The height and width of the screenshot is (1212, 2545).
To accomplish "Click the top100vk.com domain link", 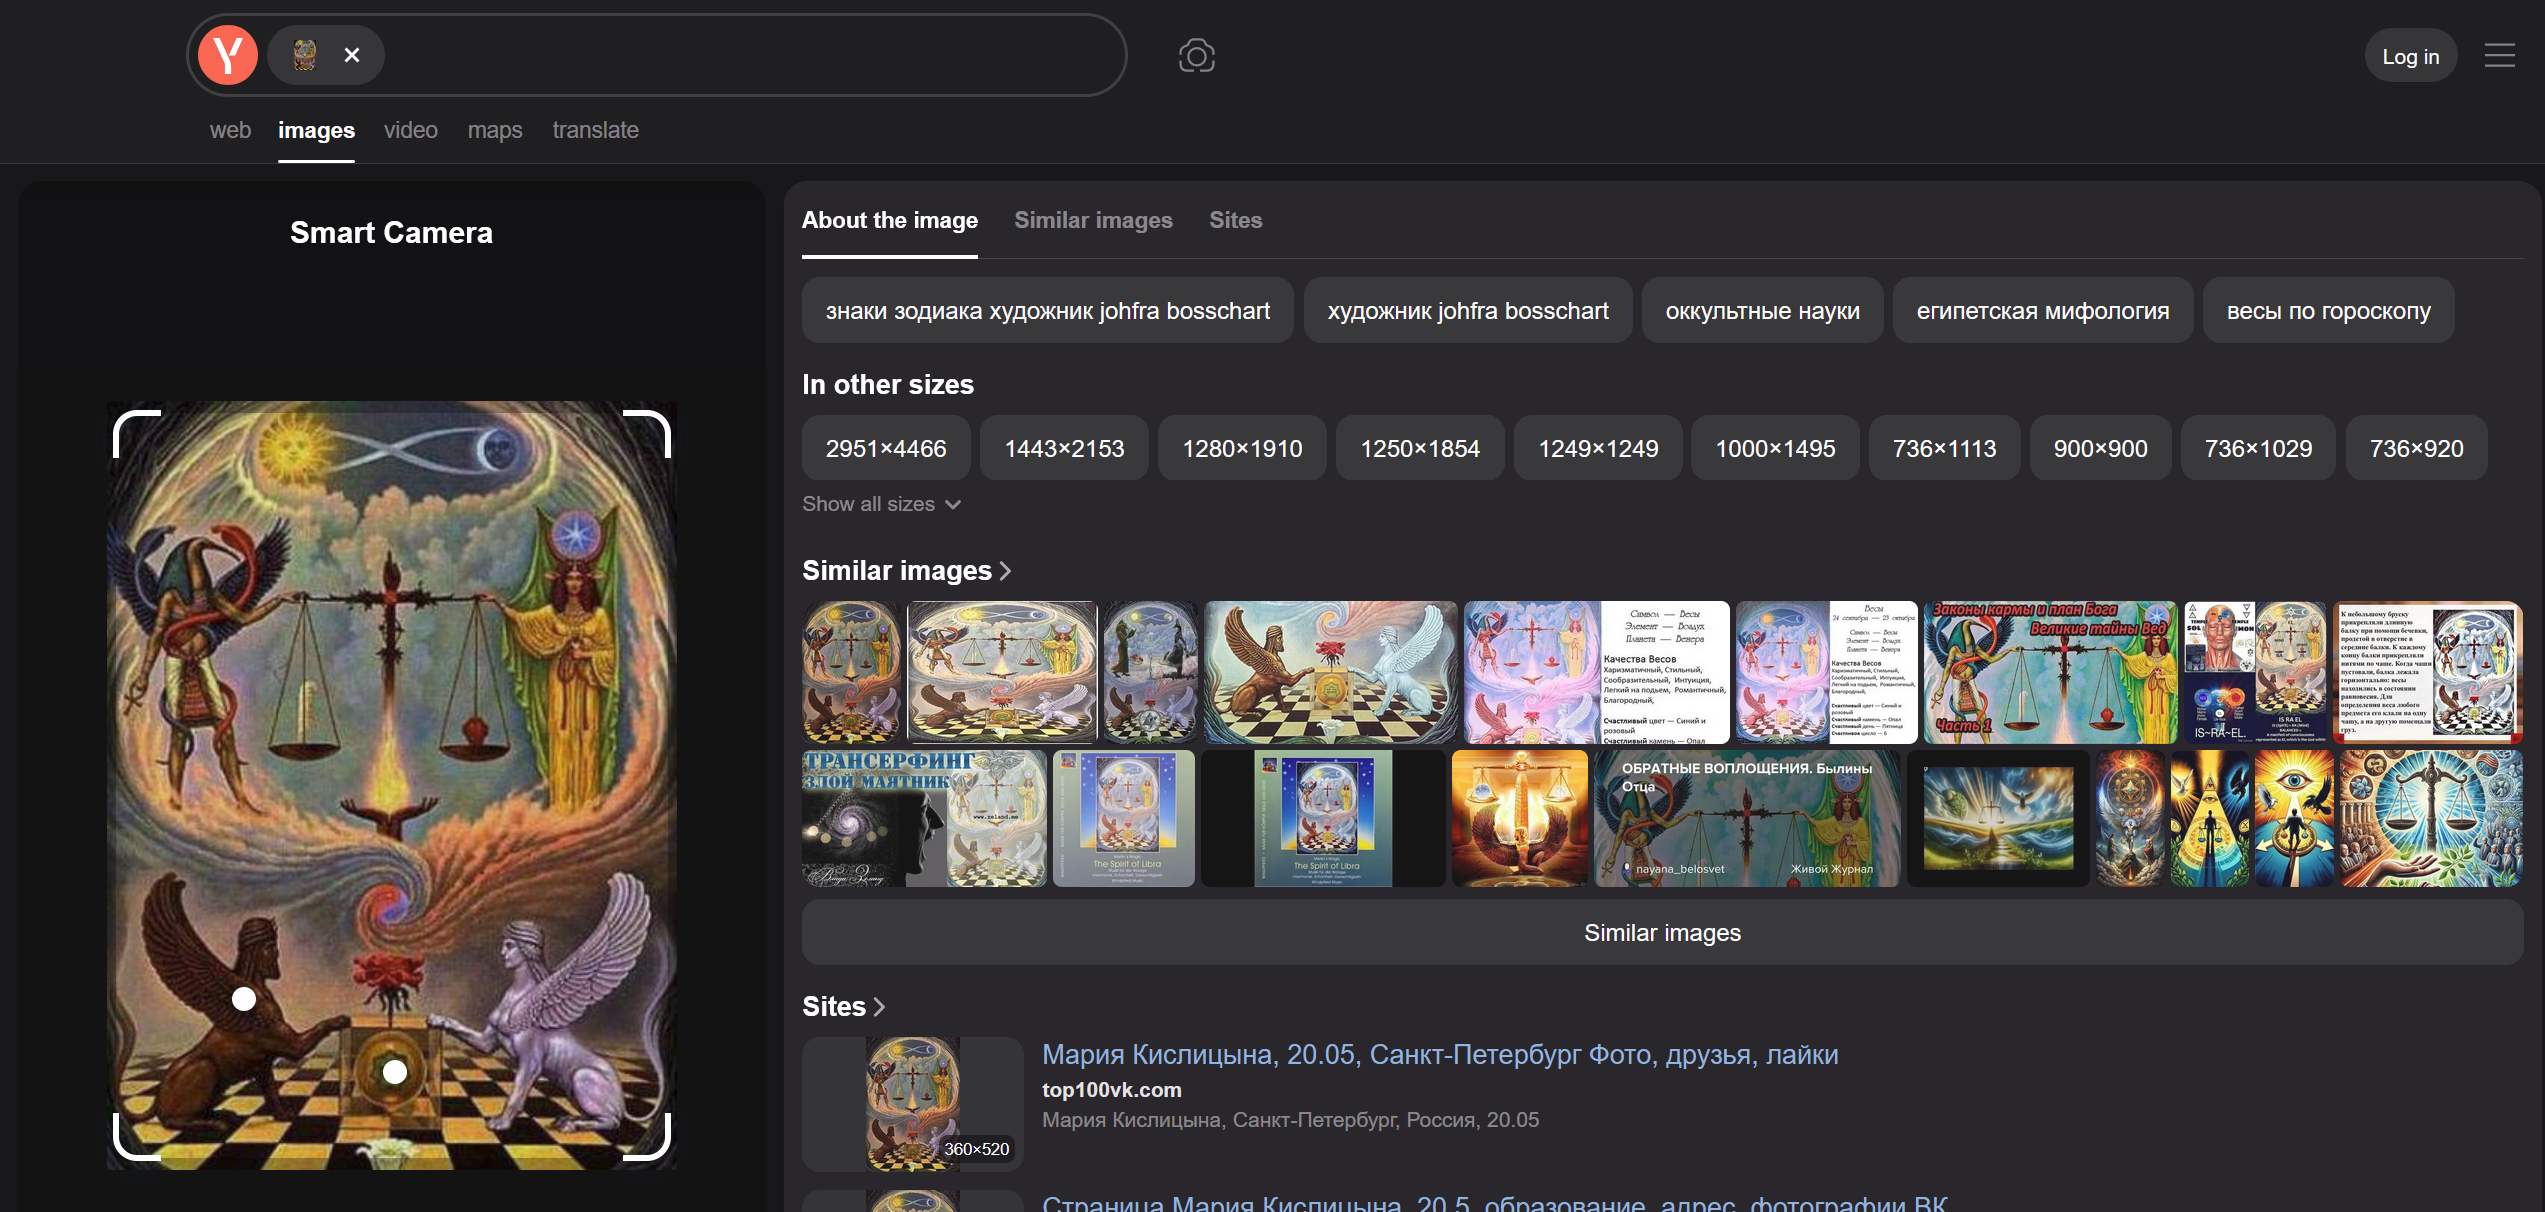I will (1111, 1090).
